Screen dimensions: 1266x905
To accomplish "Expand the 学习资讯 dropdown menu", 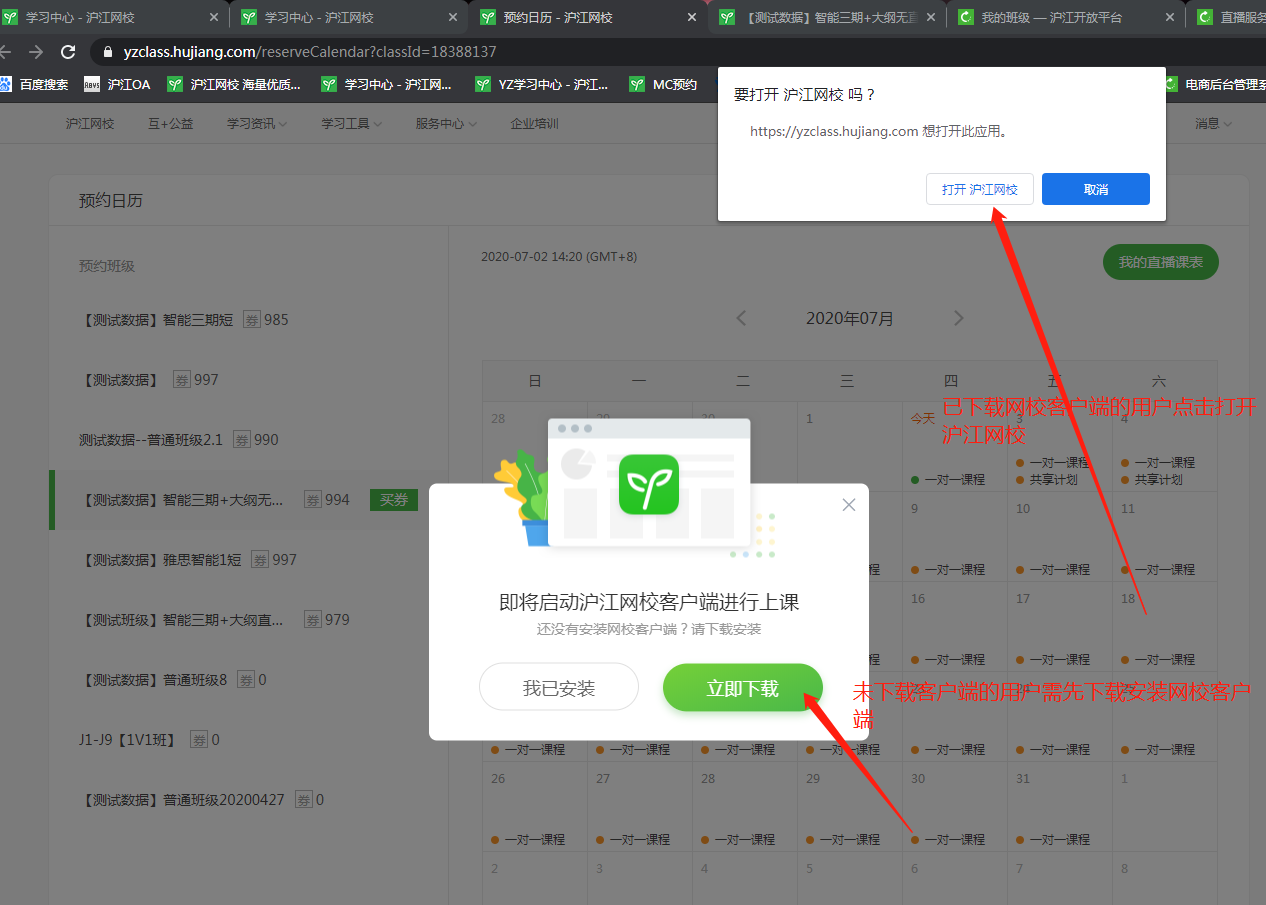I will coord(256,124).
